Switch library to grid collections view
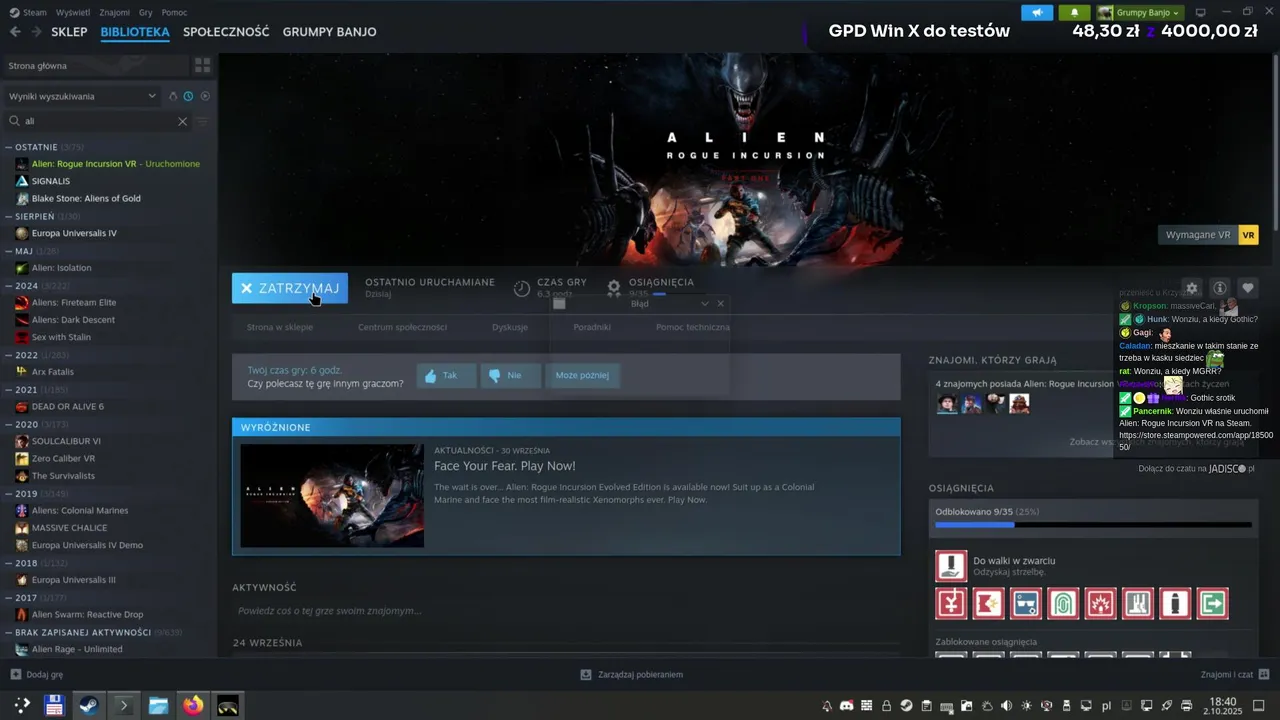This screenshot has width=1280, height=720. [x=203, y=65]
